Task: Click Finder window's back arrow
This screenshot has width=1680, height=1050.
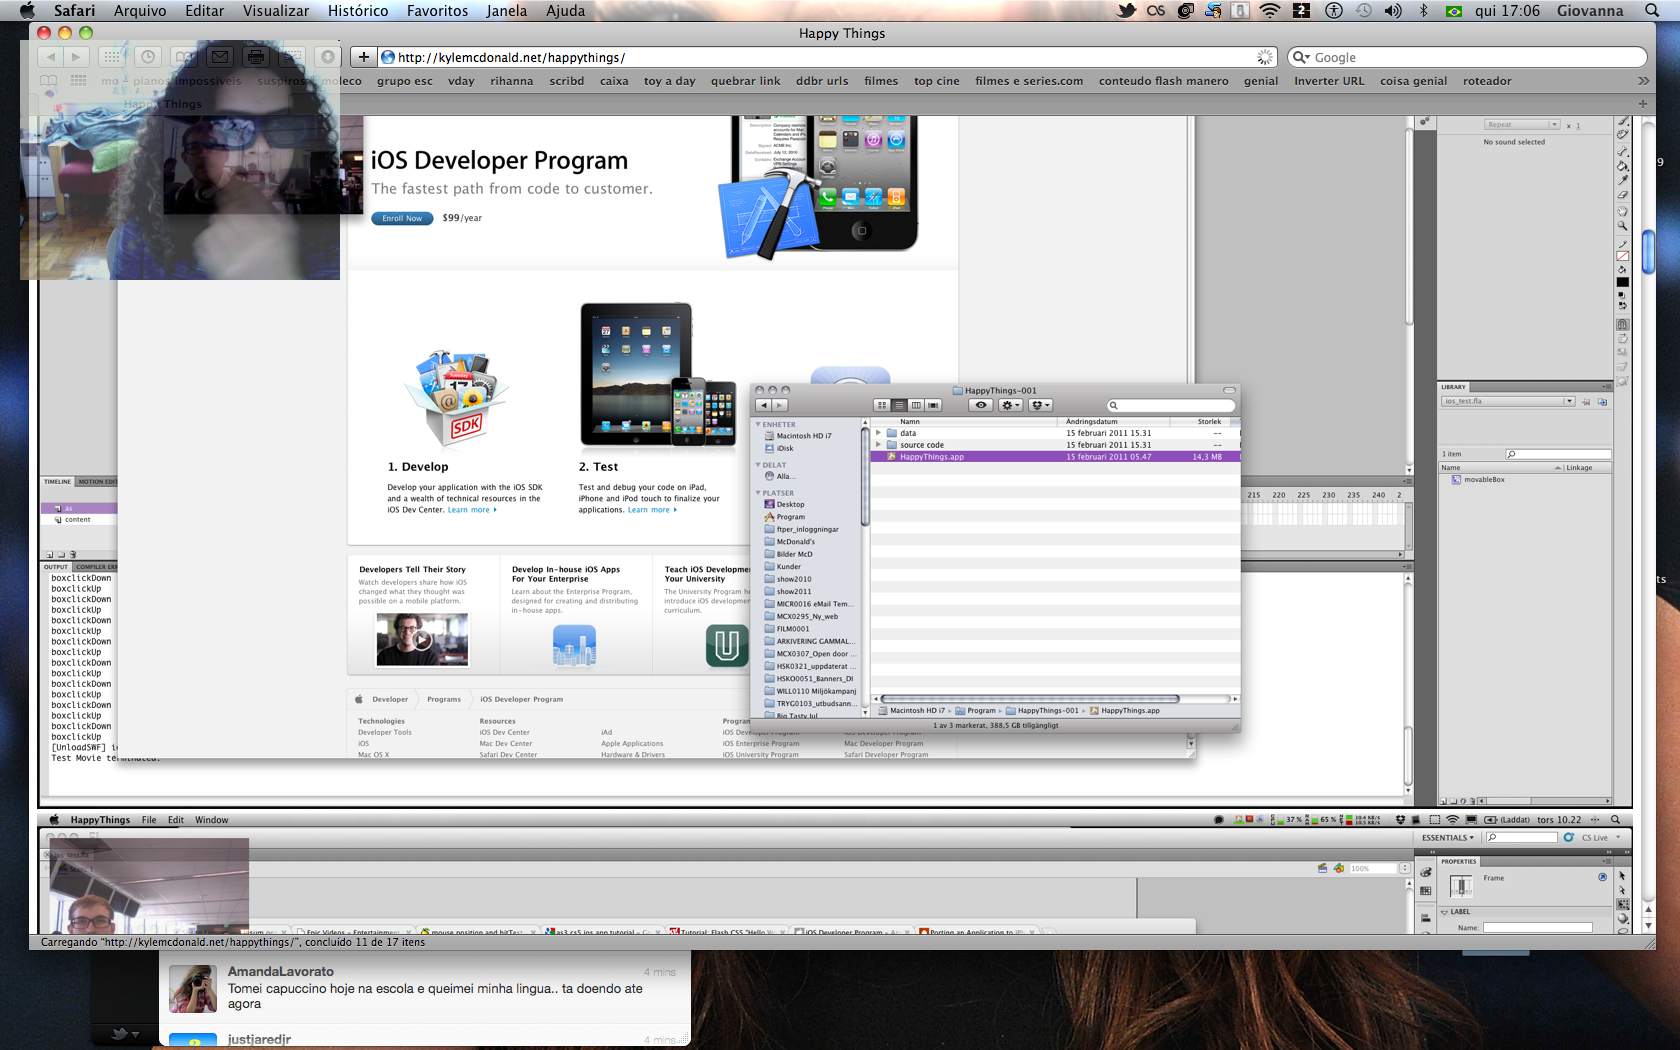Action: pyautogui.click(x=764, y=405)
